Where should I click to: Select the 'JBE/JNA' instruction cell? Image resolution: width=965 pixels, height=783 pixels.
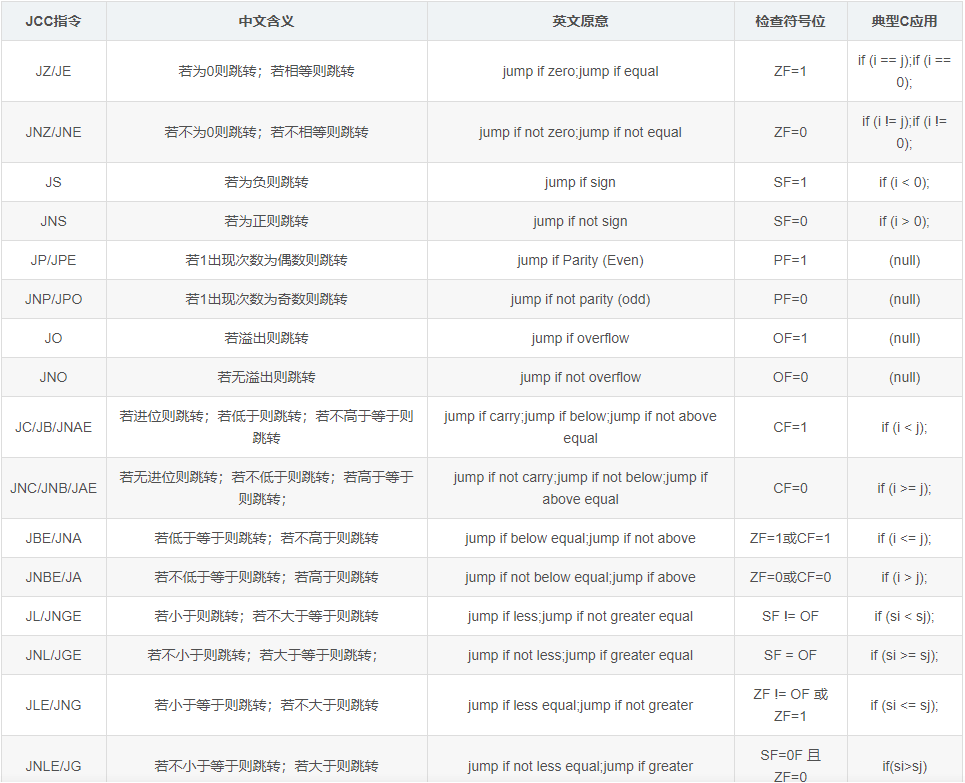[x=54, y=537]
